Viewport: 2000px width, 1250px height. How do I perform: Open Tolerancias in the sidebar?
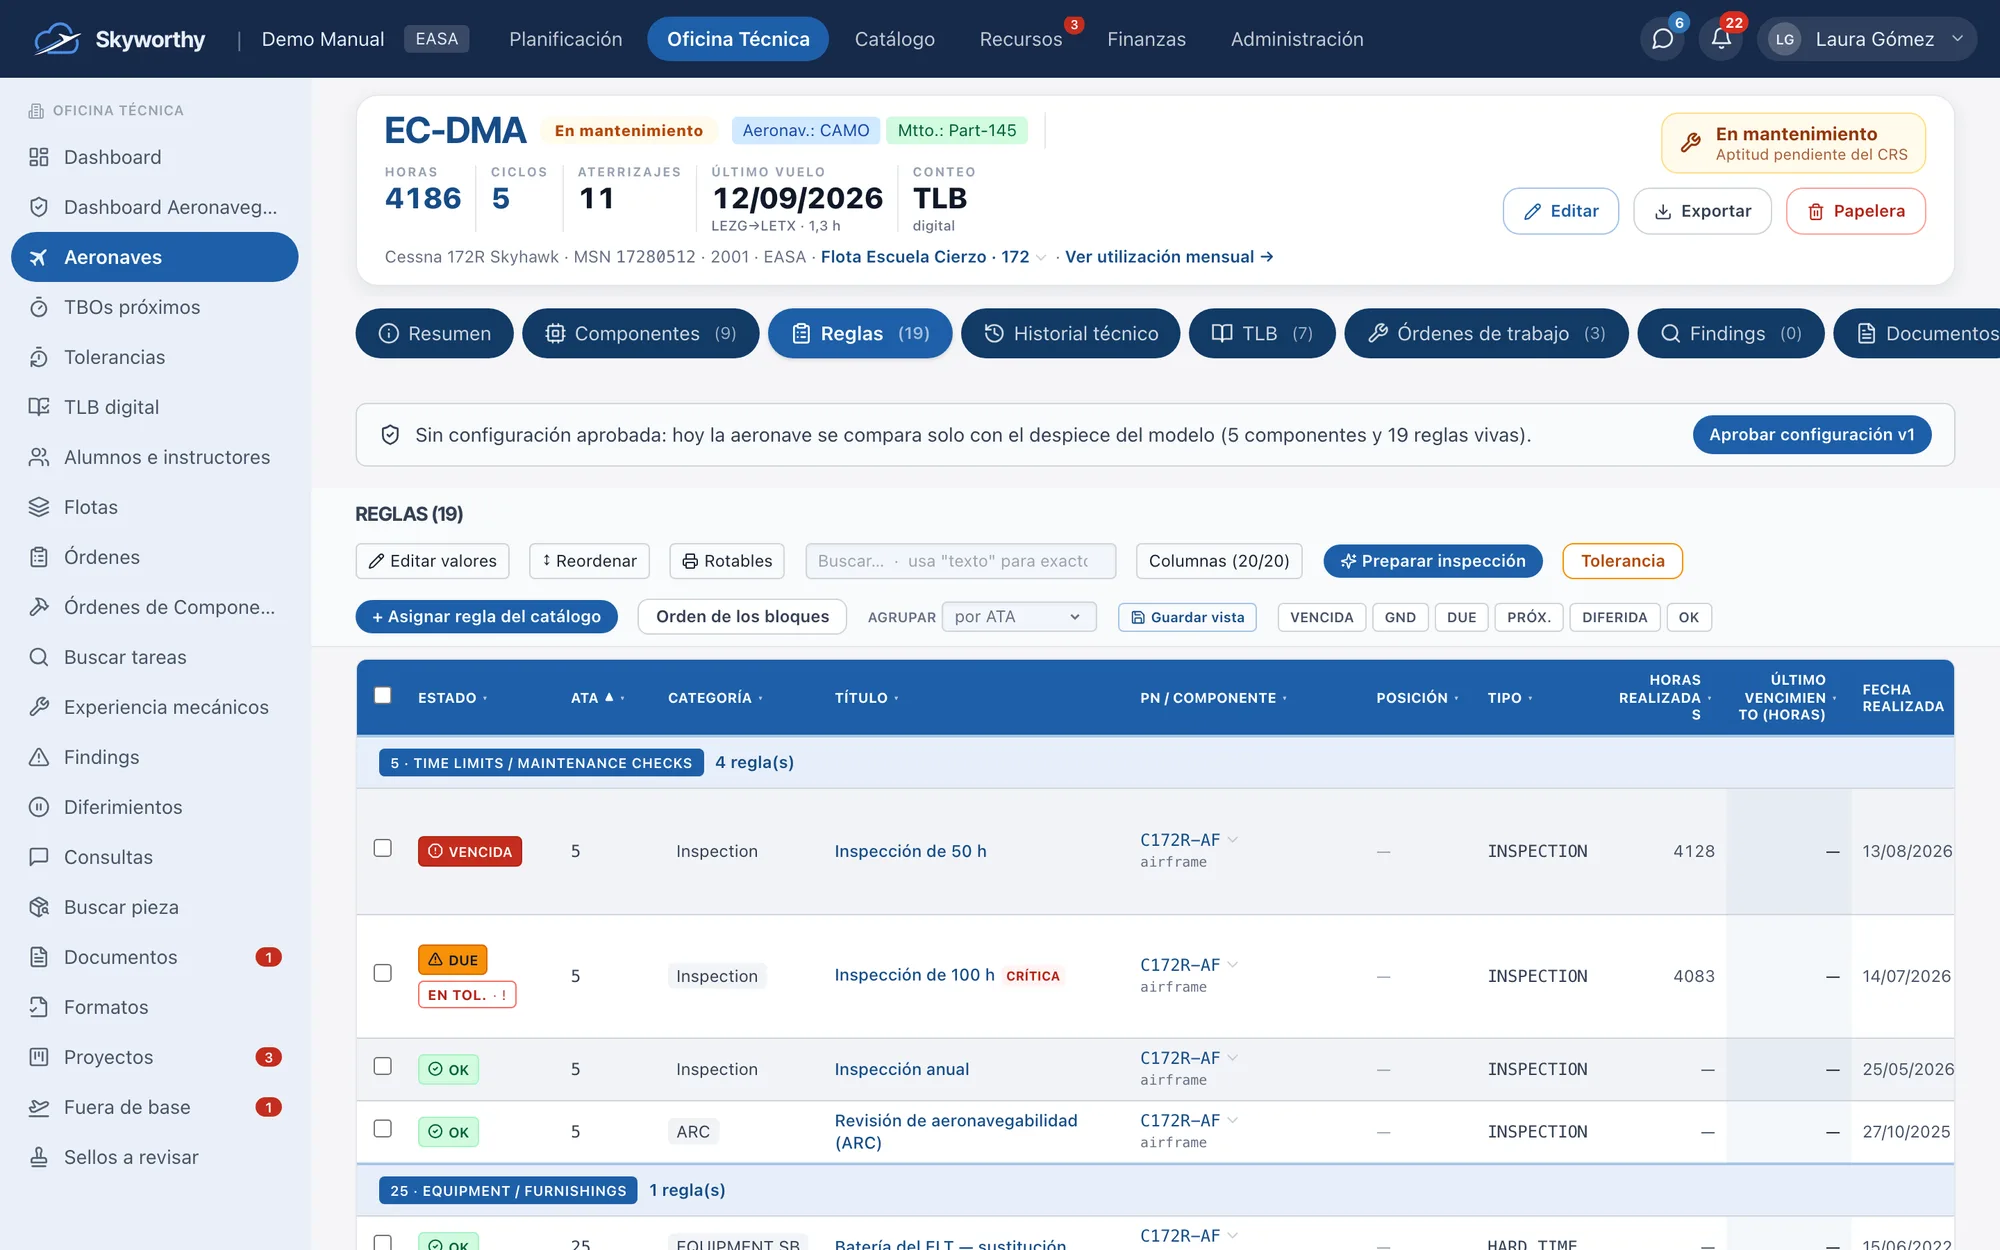[x=155, y=357]
